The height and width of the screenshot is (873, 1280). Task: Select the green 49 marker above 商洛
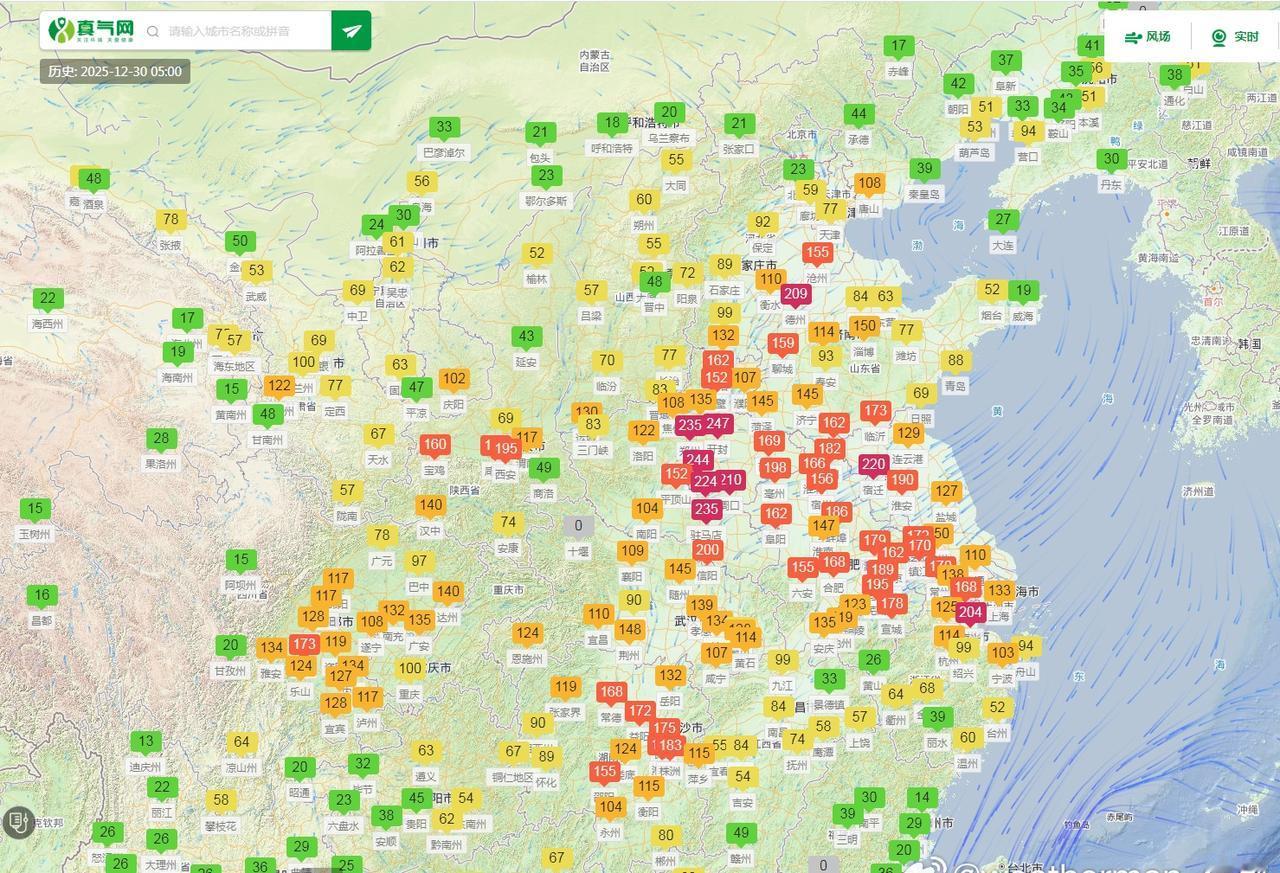(543, 468)
